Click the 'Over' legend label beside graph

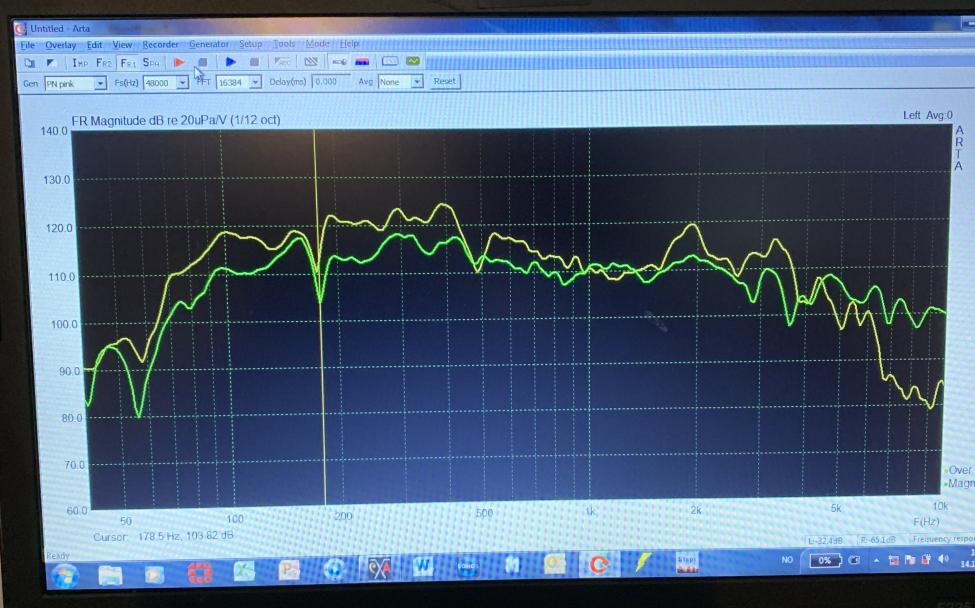click(x=959, y=471)
